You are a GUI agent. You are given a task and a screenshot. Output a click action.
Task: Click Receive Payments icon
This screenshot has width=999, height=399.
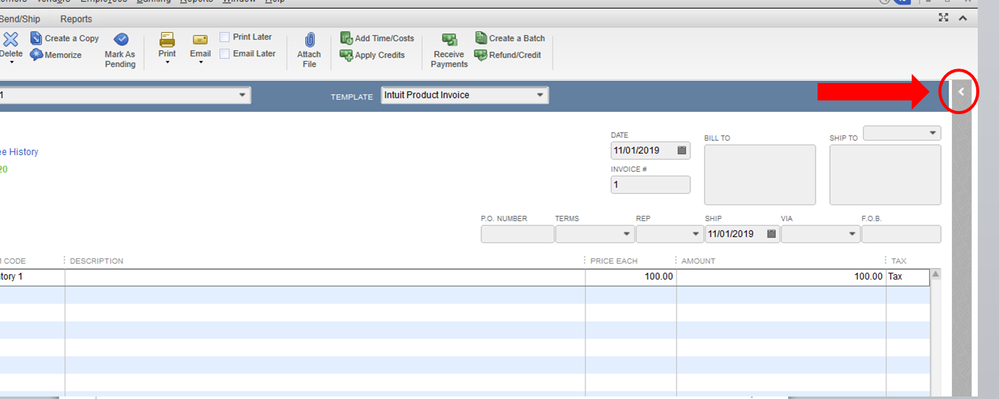(449, 40)
